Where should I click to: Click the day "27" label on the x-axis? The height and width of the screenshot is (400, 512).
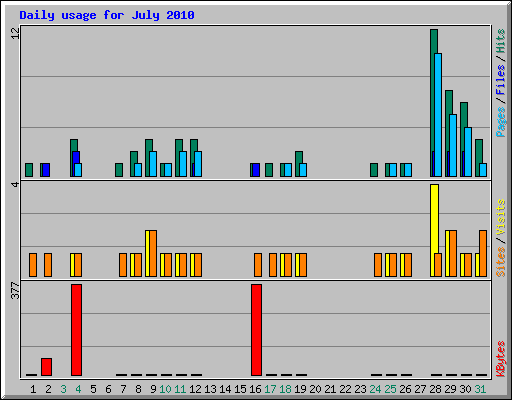point(420,389)
